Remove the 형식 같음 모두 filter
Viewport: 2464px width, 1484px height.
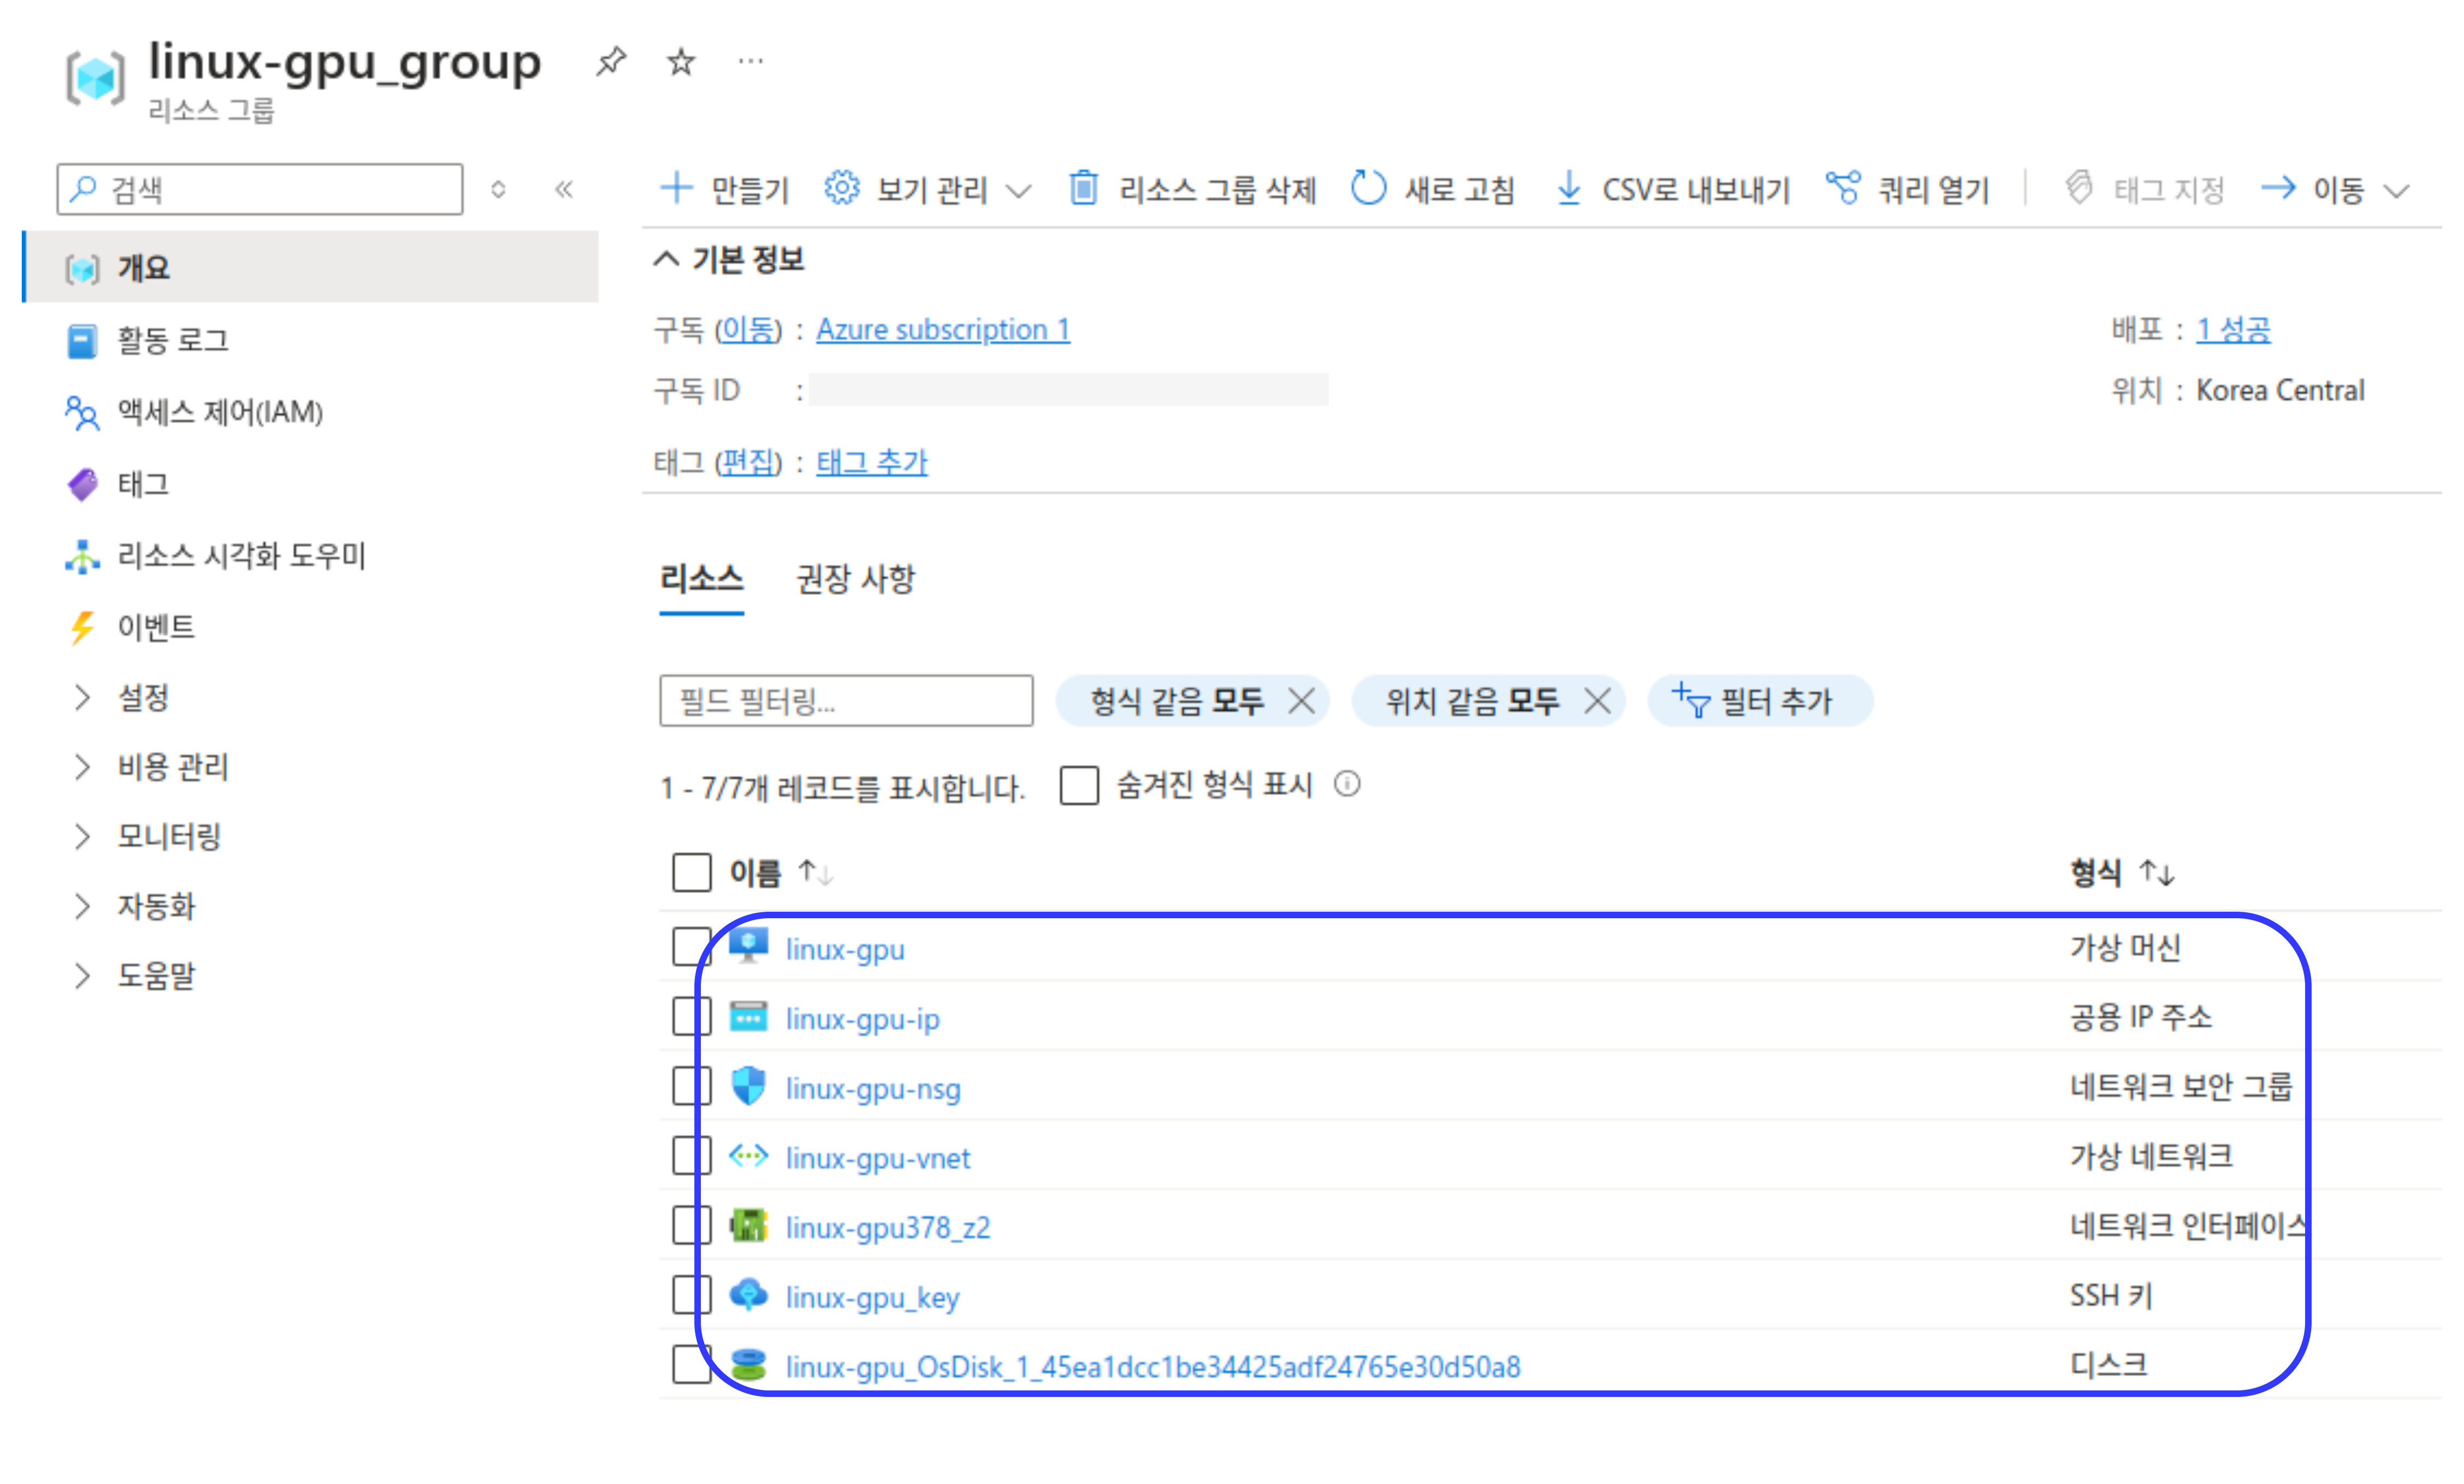[1301, 701]
